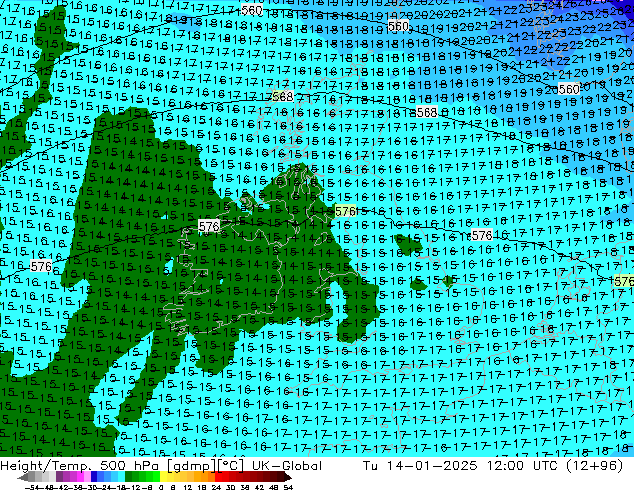
Task: Click the 'UK-Global' model name text
Action: 287,465
